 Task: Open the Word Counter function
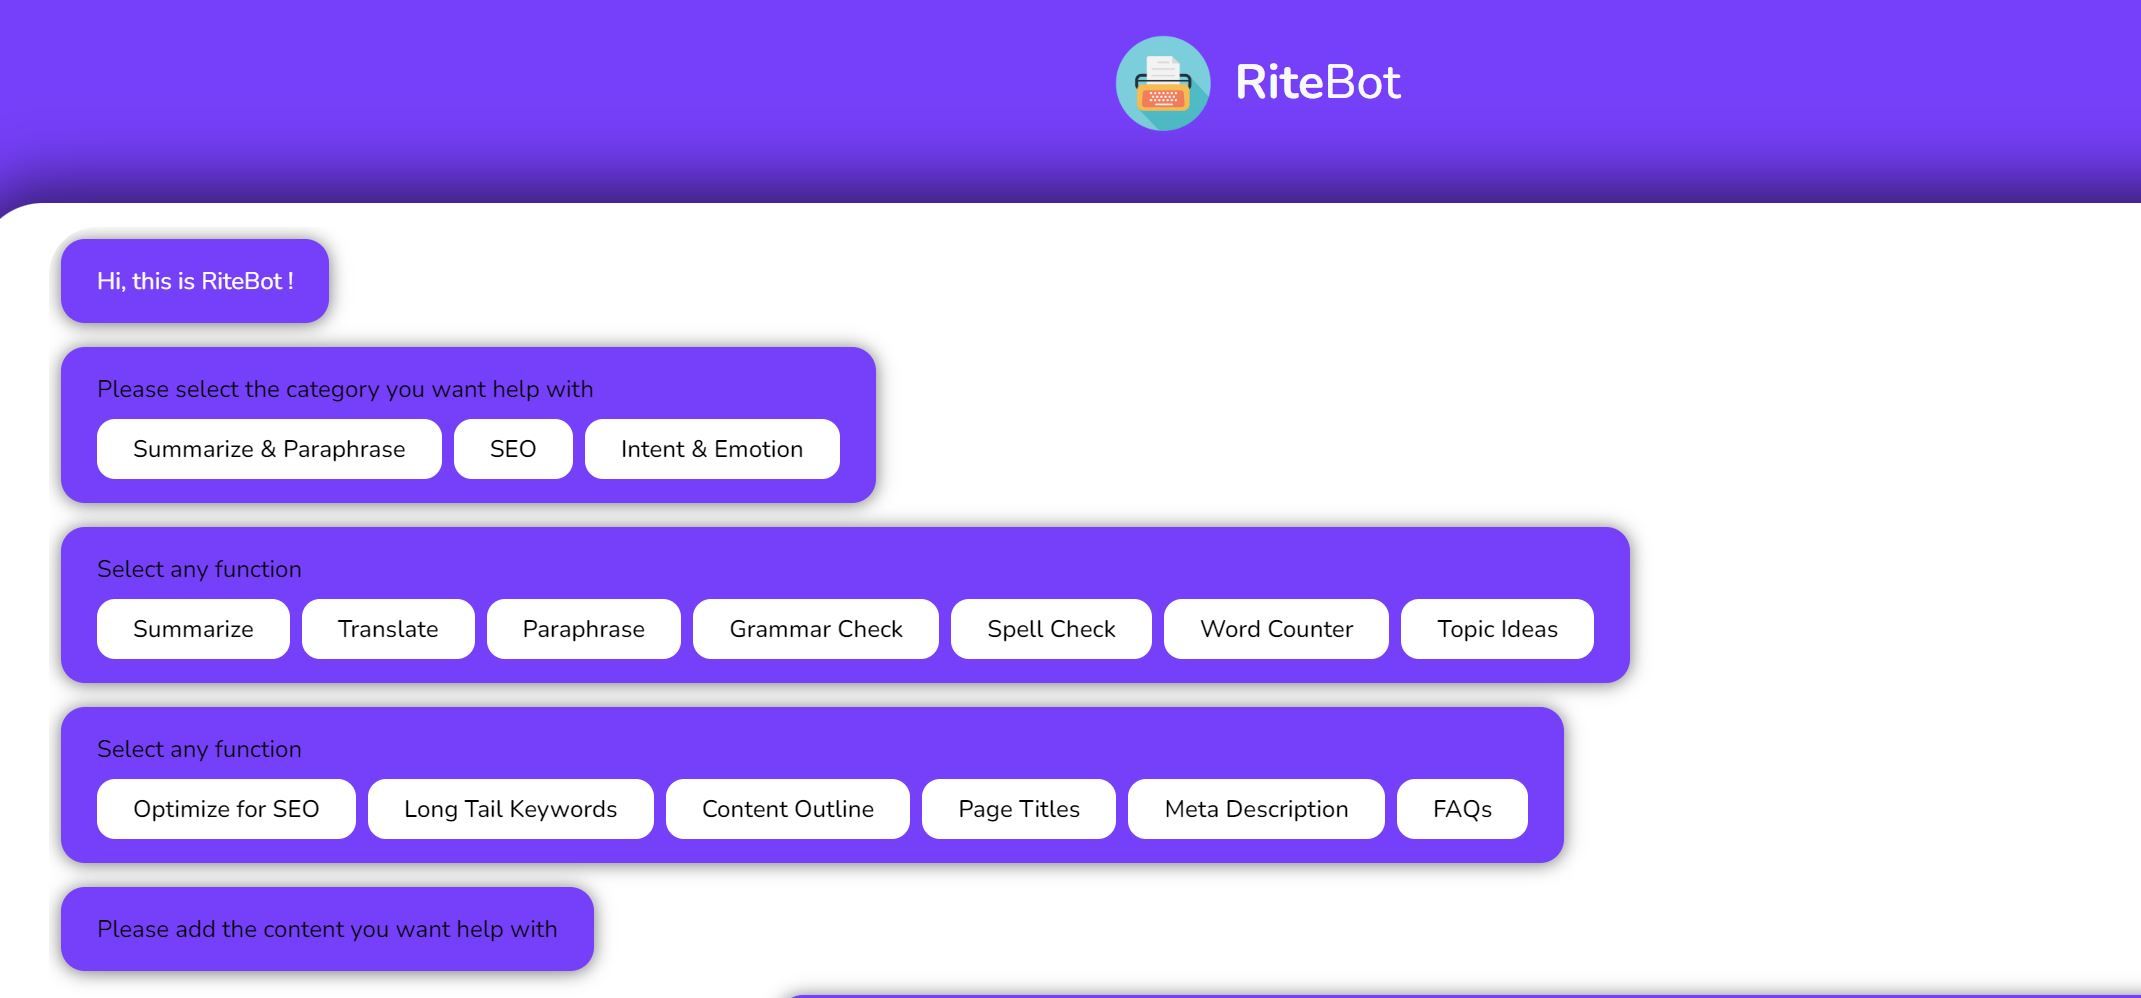coord(1276,629)
